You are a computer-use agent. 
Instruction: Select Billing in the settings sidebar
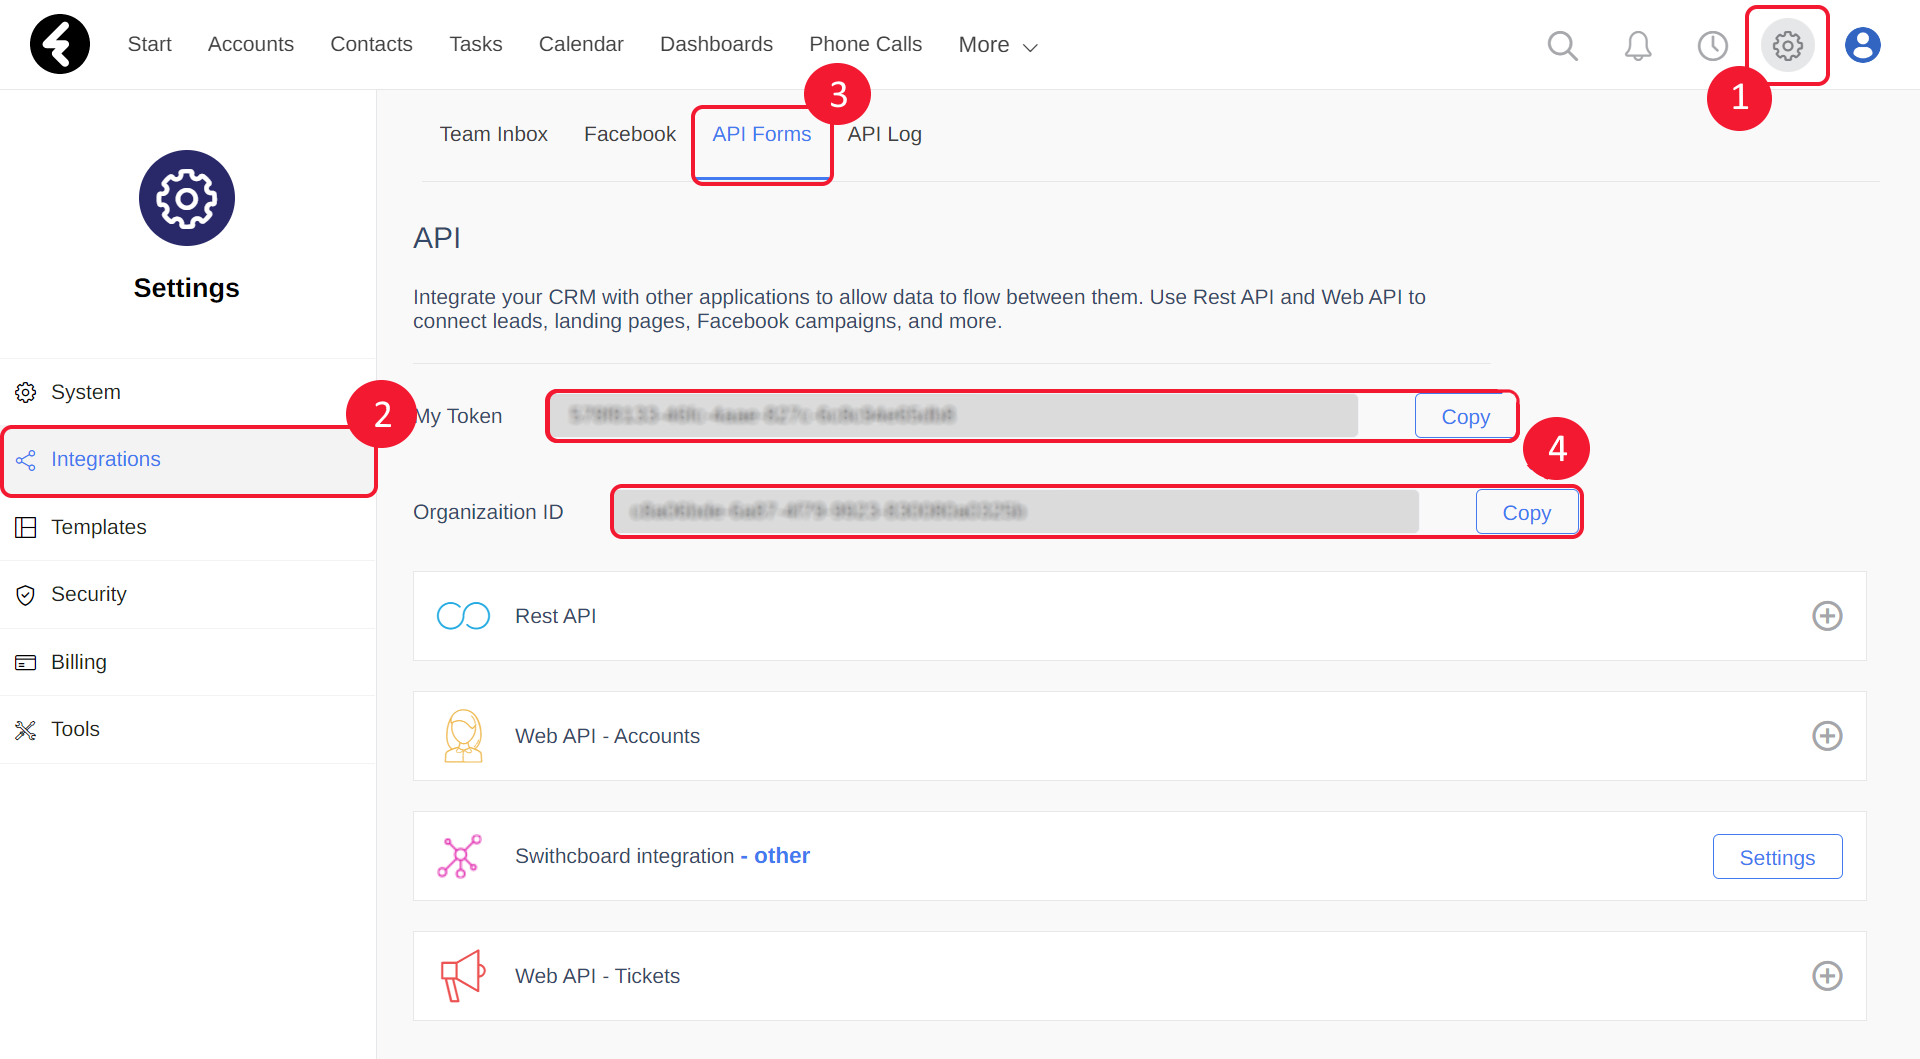(188, 662)
